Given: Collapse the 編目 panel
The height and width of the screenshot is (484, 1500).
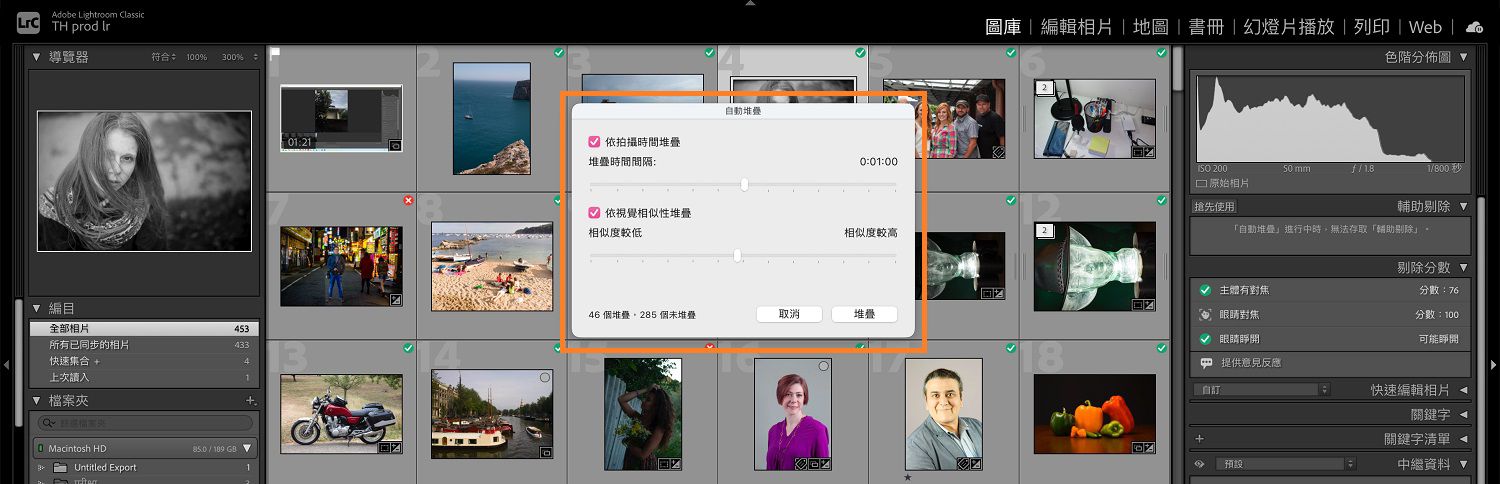Looking at the screenshot, I should [37, 308].
